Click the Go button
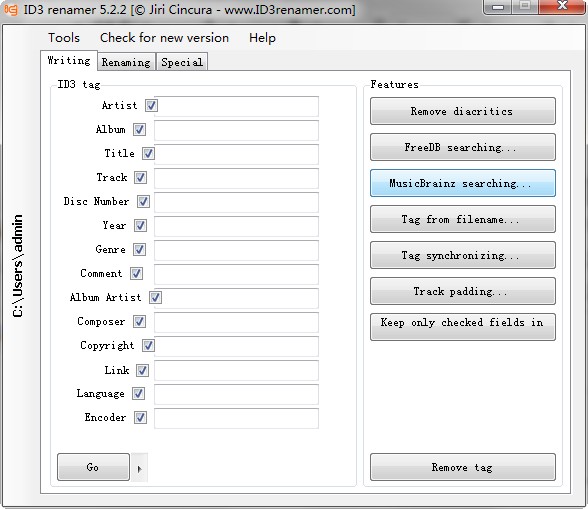 pos(93,467)
